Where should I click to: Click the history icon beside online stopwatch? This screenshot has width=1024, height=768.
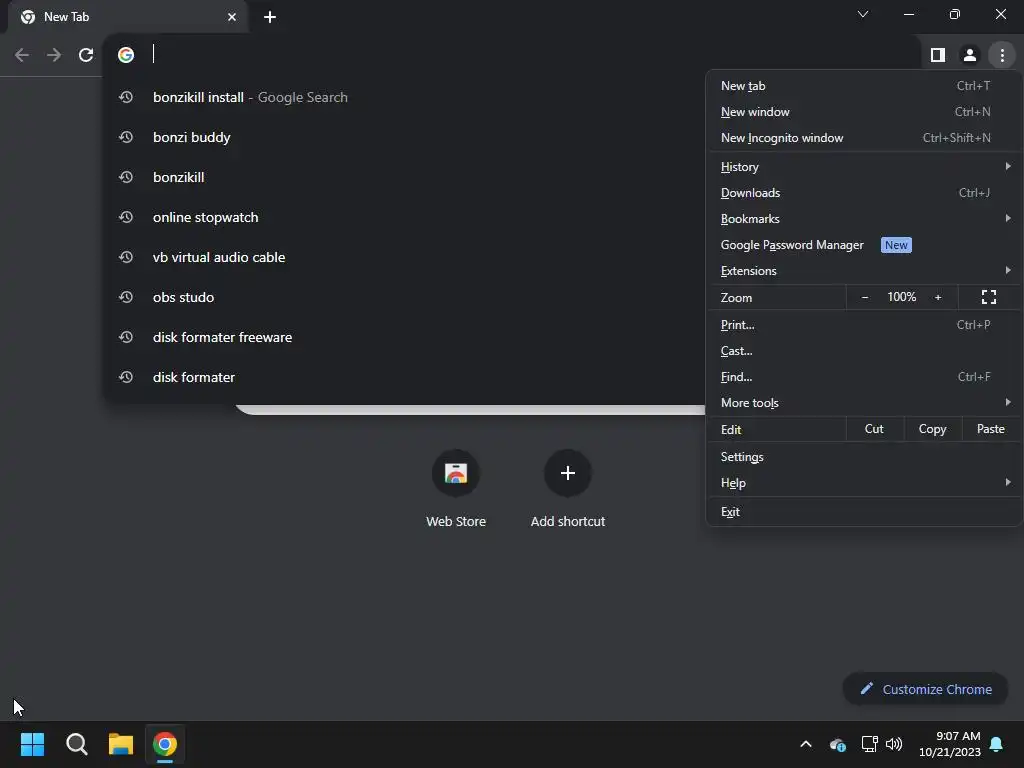coord(126,217)
